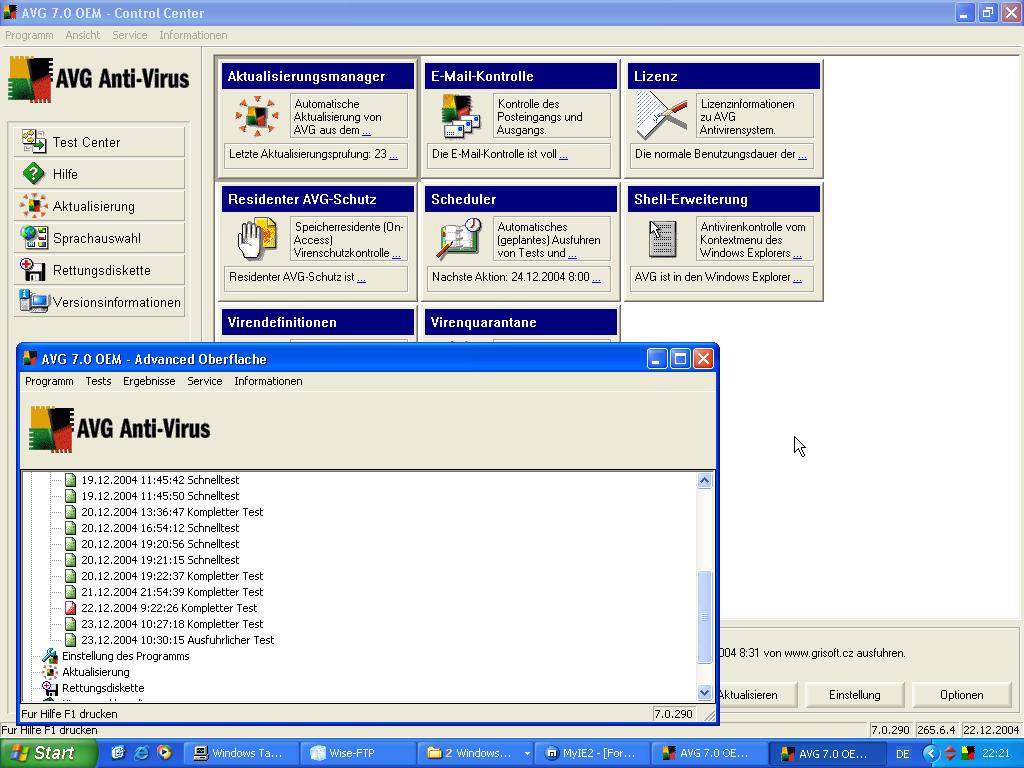Select the Virendefinitionen panel header

pos(317,322)
